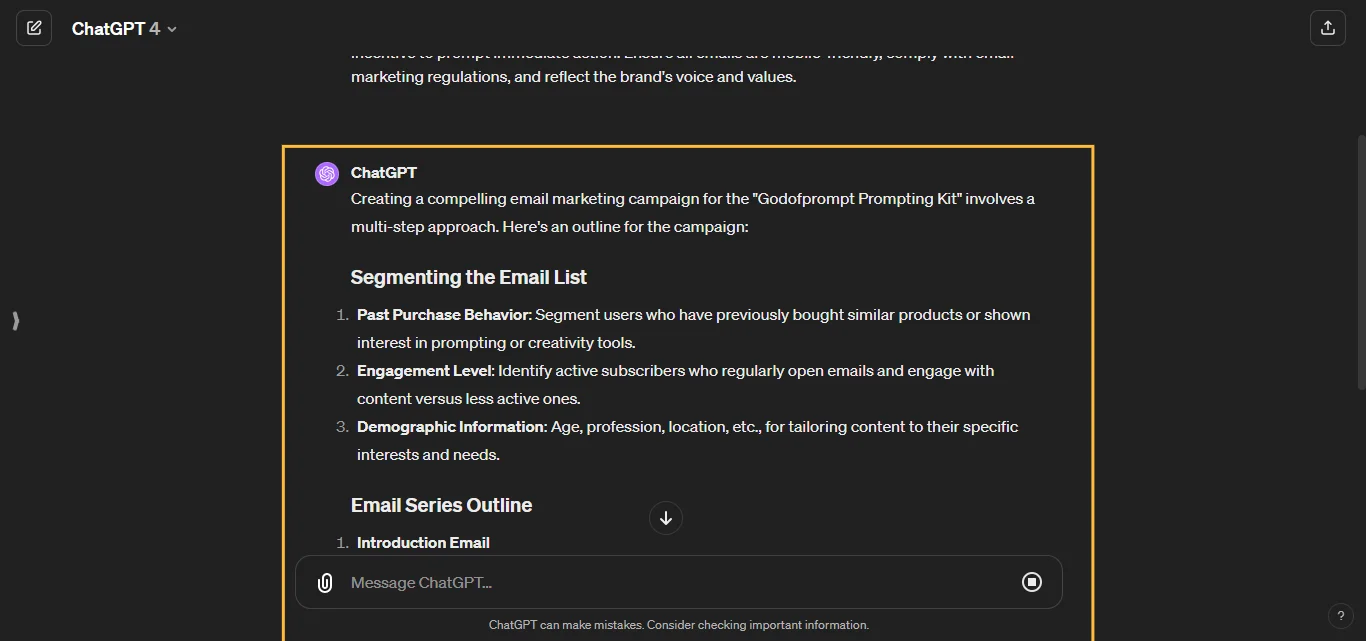Image resolution: width=1366 pixels, height=641 pixels.
Task: Stop generating with the stop button
Action: coord(1032,582)
